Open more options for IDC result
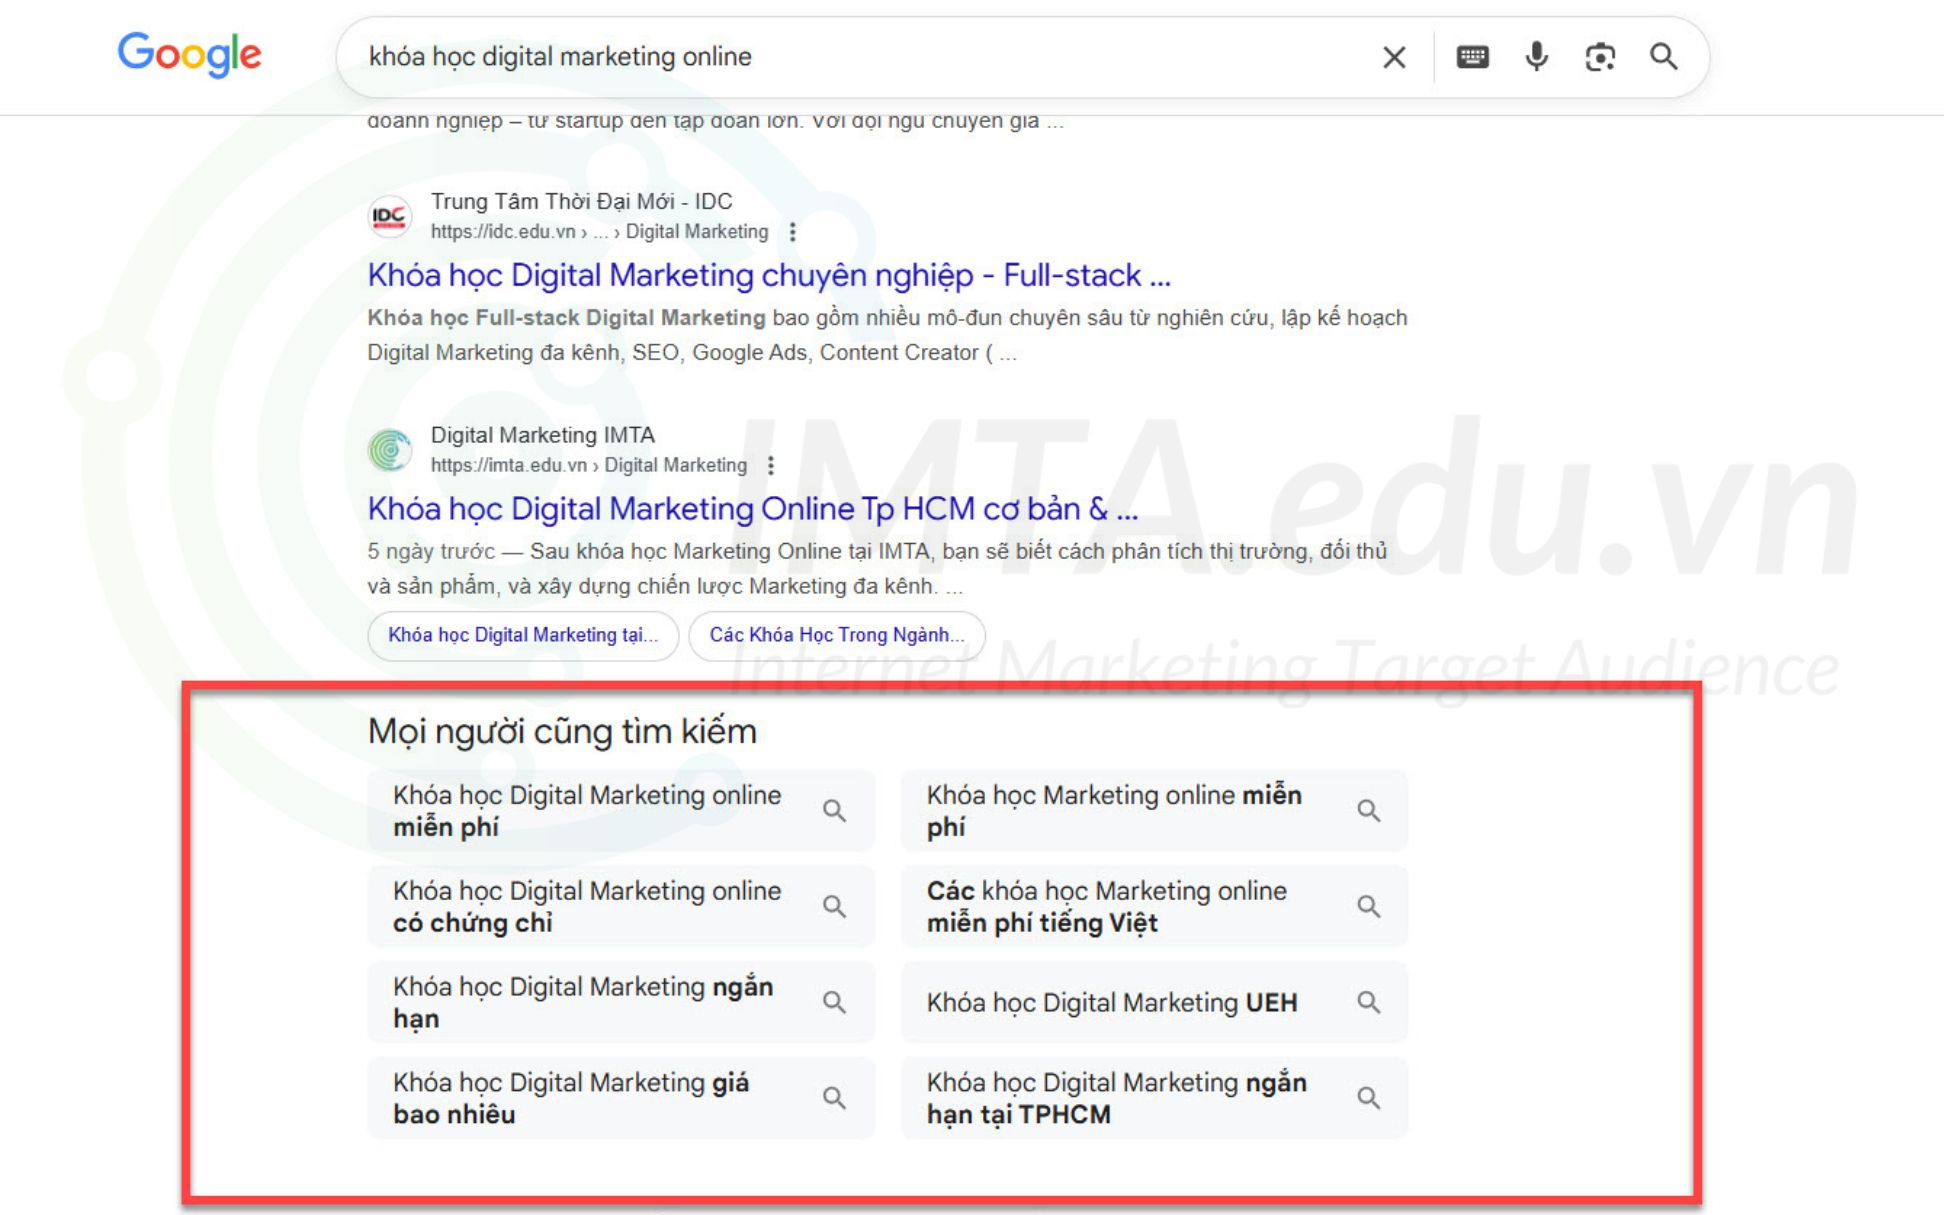This screenshot has height=1215, width=1944. 793,232
